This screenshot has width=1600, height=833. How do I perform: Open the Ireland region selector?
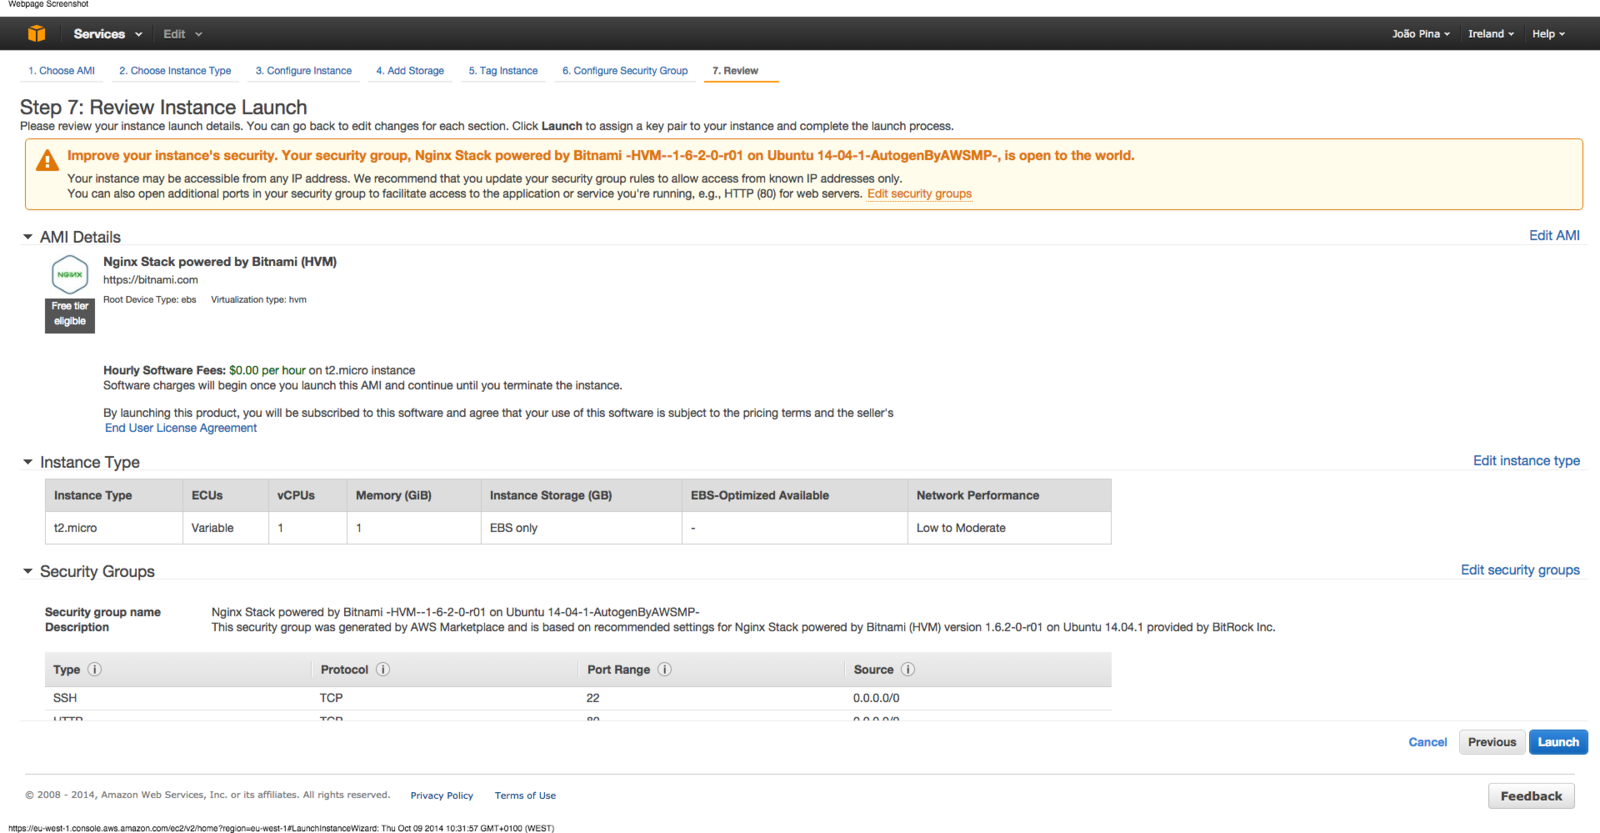pyautogui.click(x=1491, y=34)
